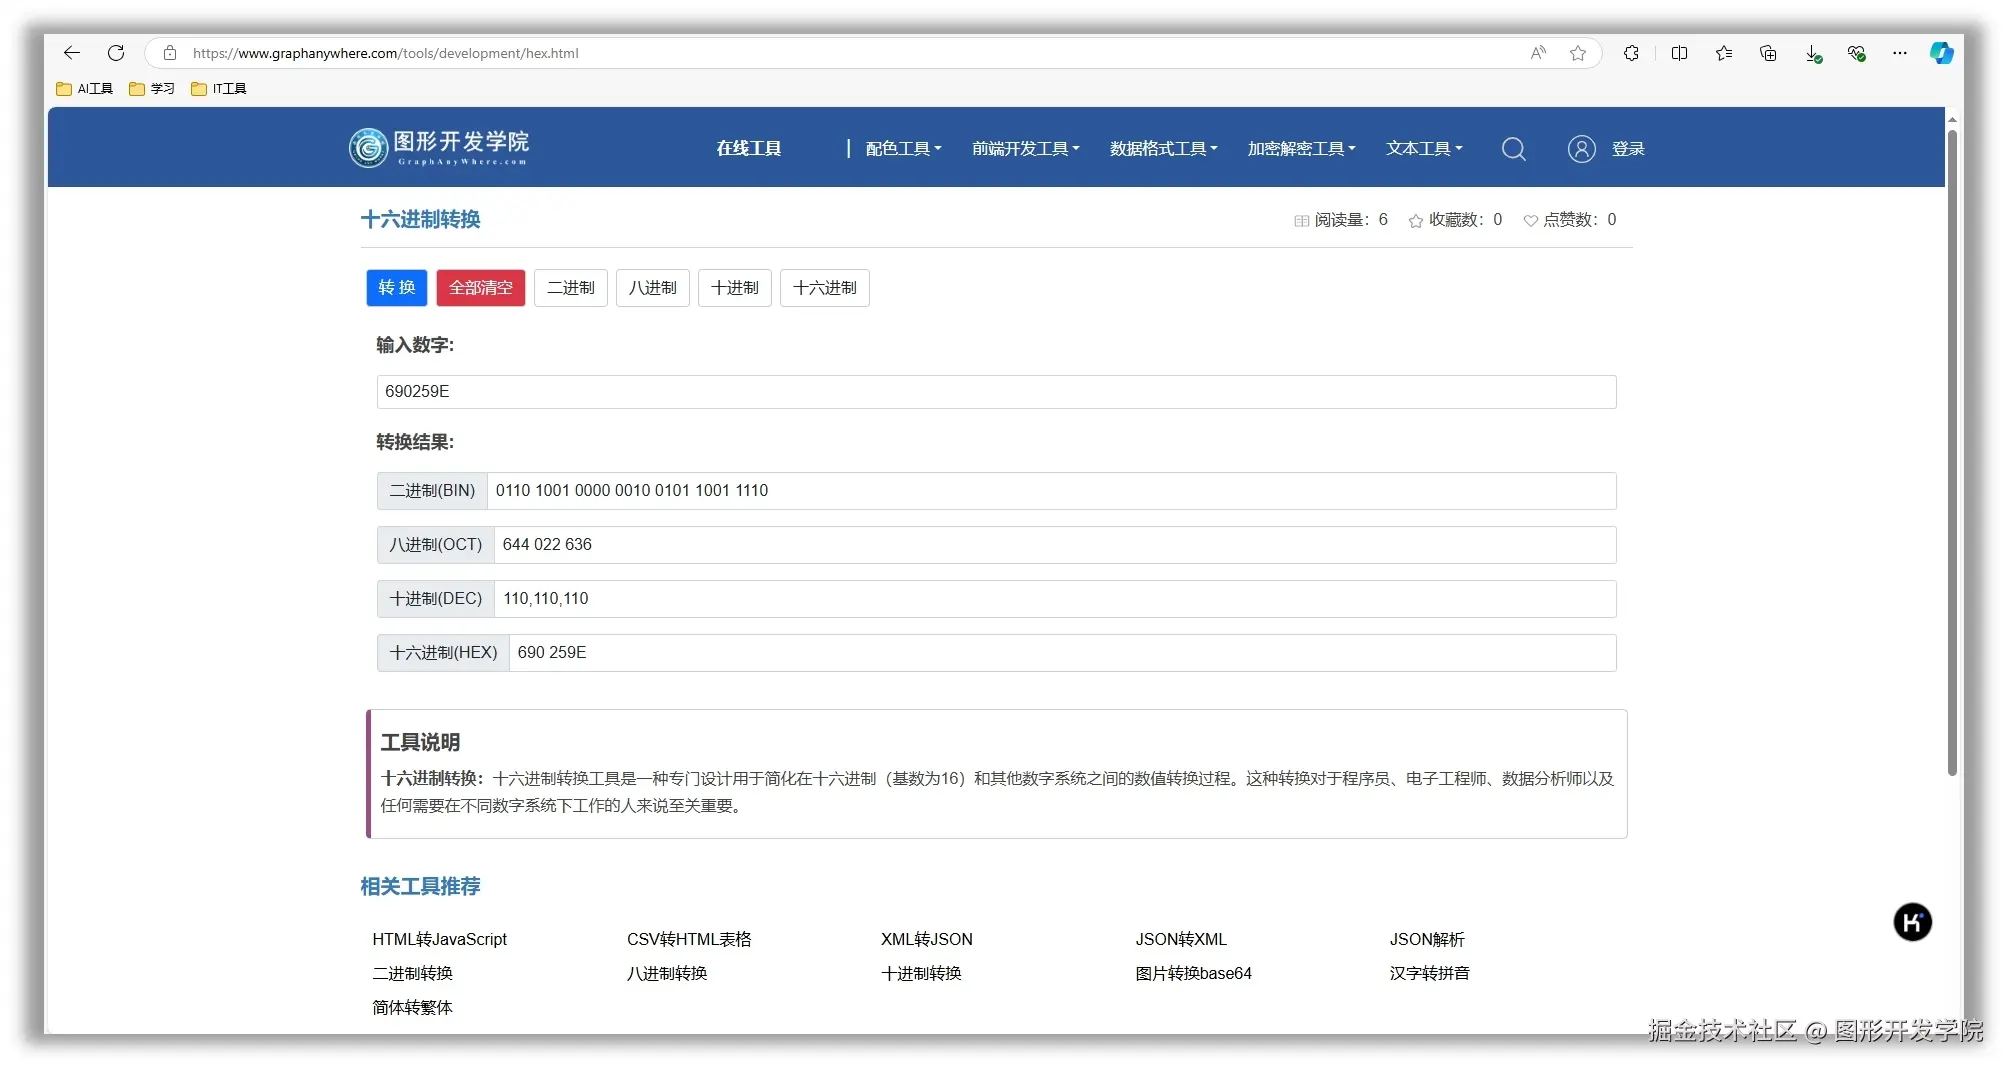Image resolution: width=2011 pixels, height=1072 pixels.
Task: Reload the page with the refresh icon
Action: [x=116, y=53]
